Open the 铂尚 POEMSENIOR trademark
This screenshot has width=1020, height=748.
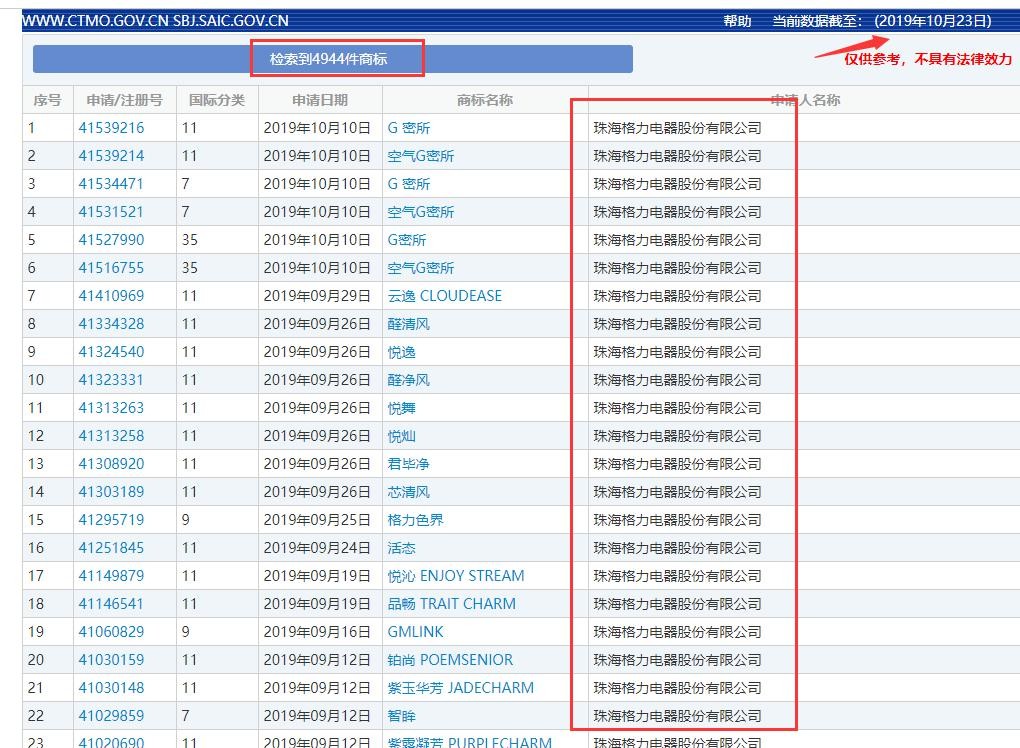(x=450, y=660)
